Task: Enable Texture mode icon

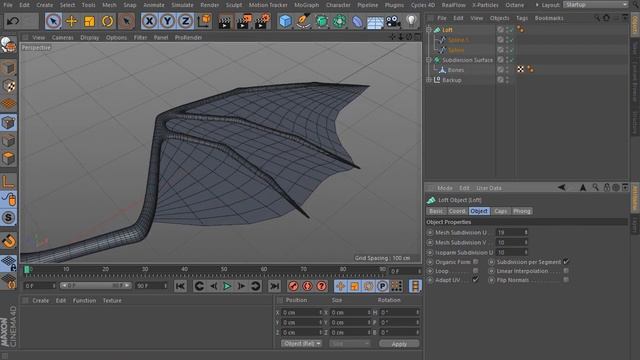Action: pos(8,86)
